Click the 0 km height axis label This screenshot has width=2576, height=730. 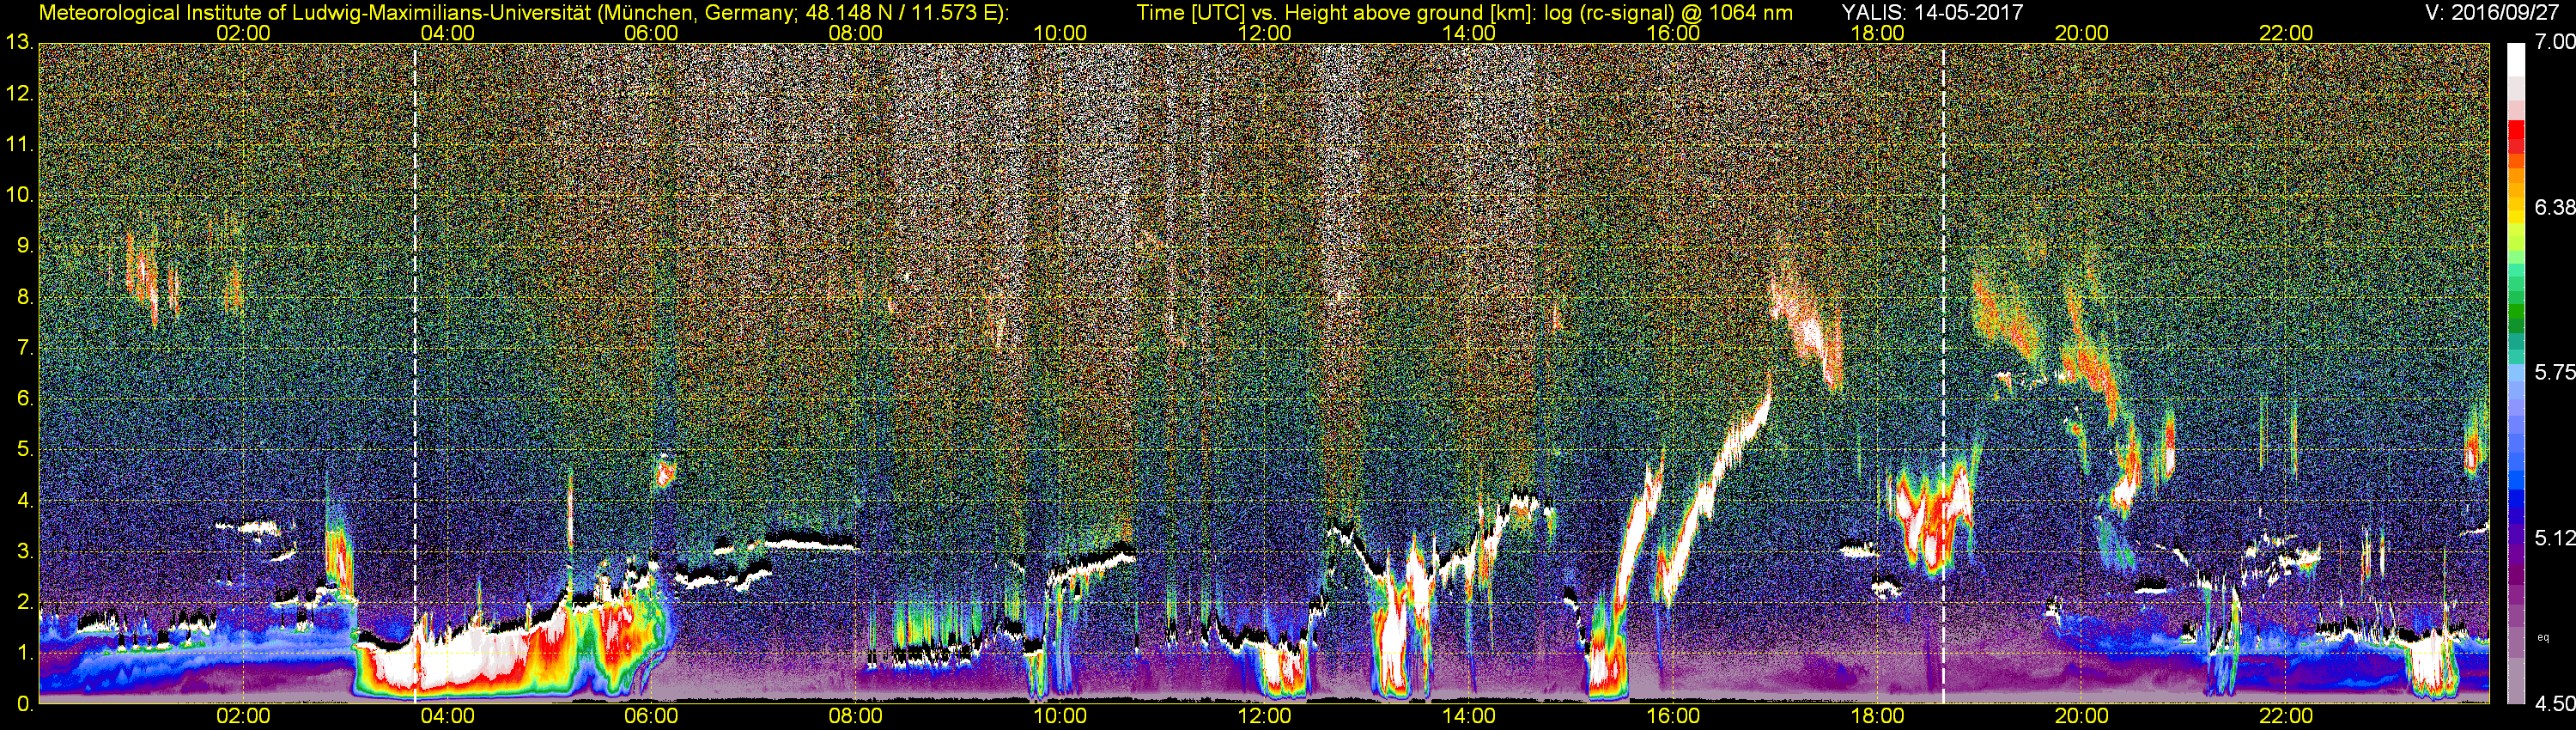(24, 704)
